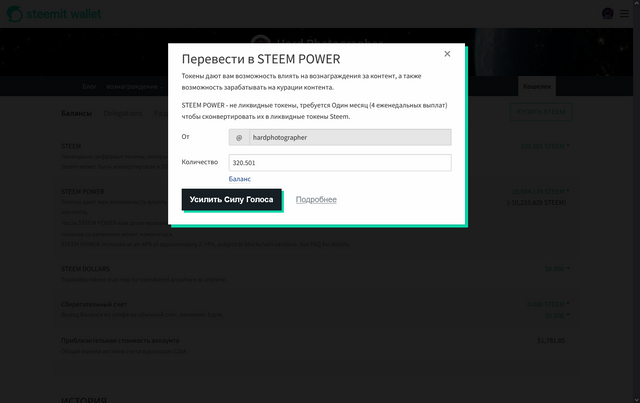Image resolution: width=640 pixels, height=403 pixels.
Task: Click the dialog title Перевести в STEEM POWER
Action: (x=261, y=59)
